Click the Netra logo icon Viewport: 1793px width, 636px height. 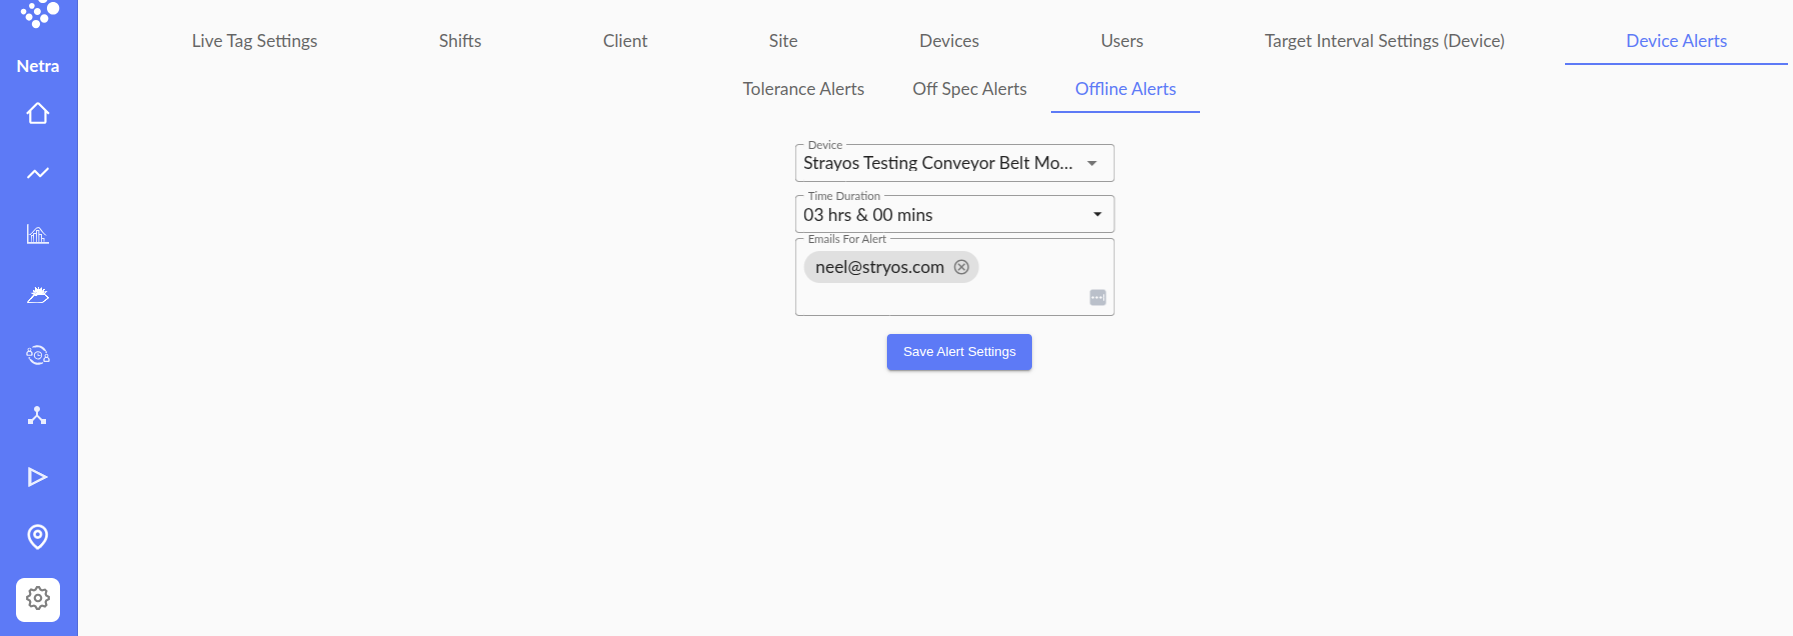pyautogui.click(x=38, y=15)
